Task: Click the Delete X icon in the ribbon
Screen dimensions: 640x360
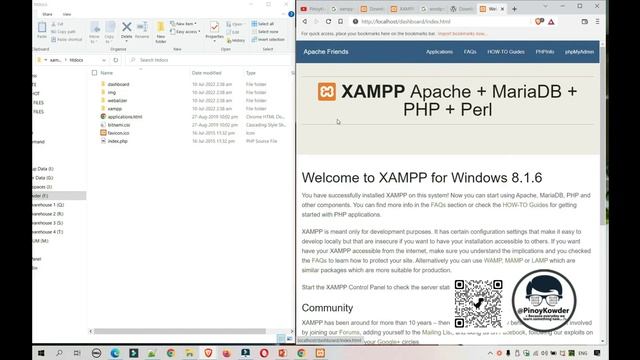Action: (127, 27)
